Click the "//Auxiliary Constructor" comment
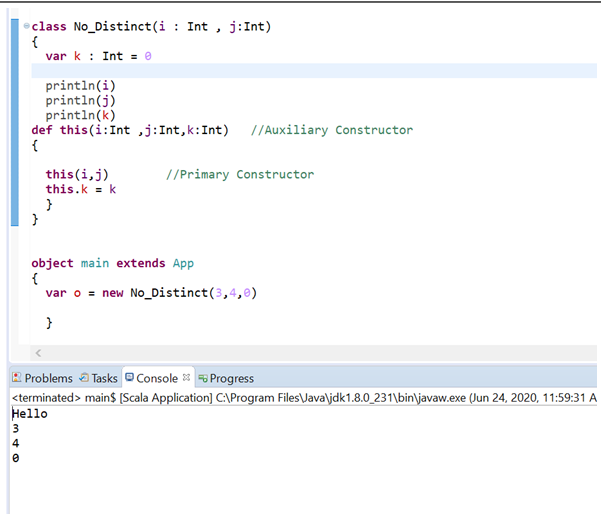This screenshot has width=601, height=514. 332,130
